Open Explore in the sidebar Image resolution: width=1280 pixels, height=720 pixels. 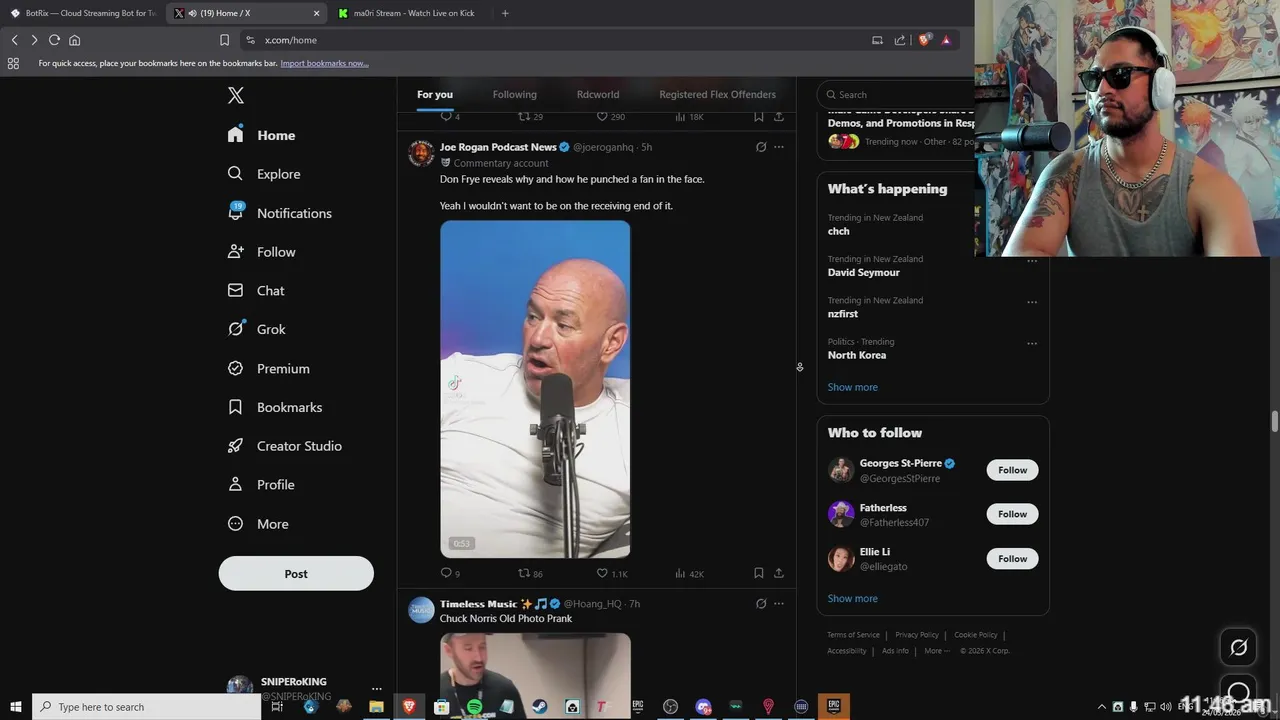[x=264, y=174]
